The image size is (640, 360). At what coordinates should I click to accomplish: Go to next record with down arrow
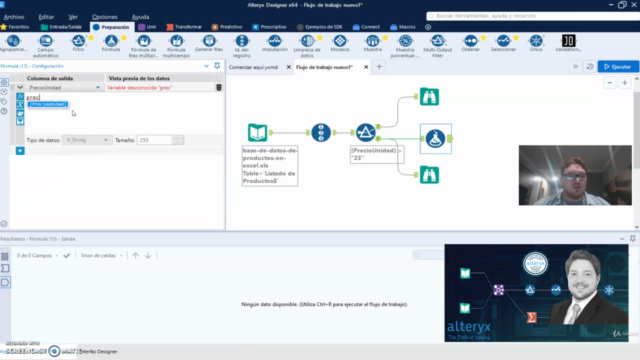[148, 256]
